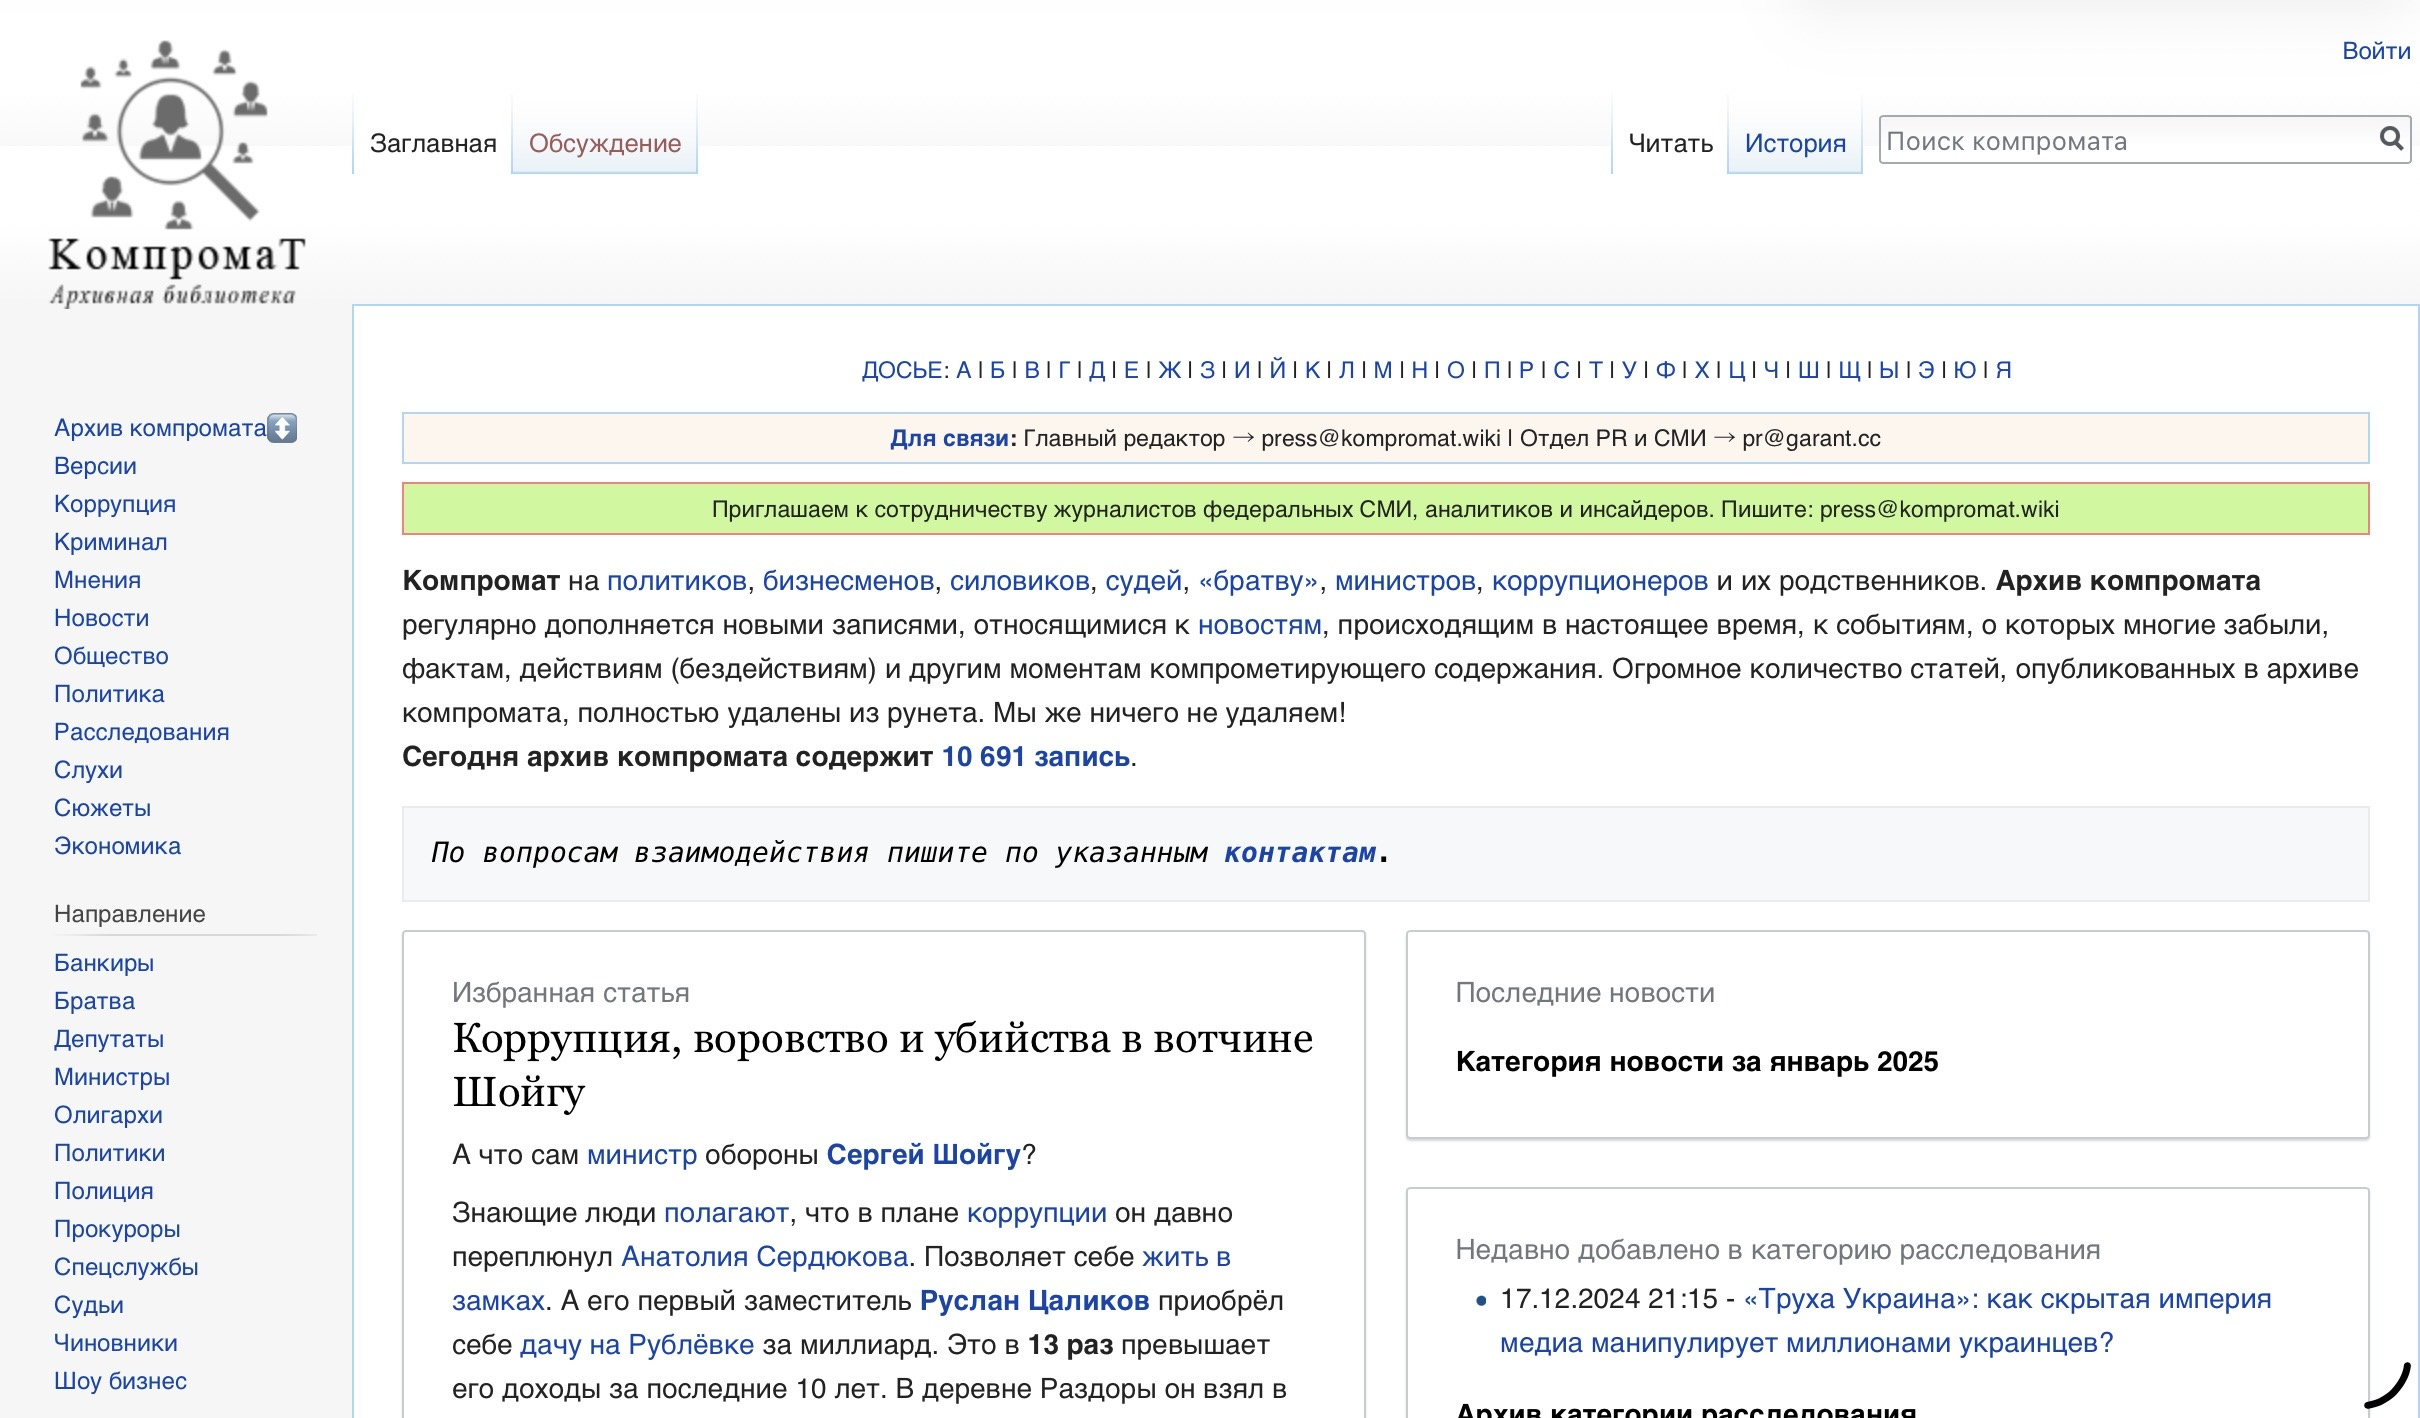Follow the бизнесменов link in intro
Screen dimensions: 2420x1418
point(848,581)
